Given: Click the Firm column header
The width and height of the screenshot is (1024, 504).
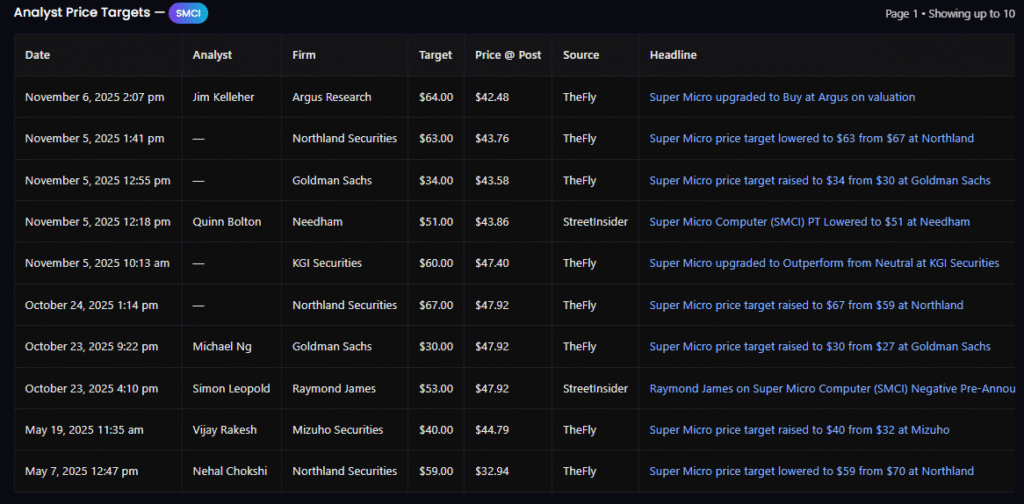Looking at the screenshot, I should pos(304,55).
